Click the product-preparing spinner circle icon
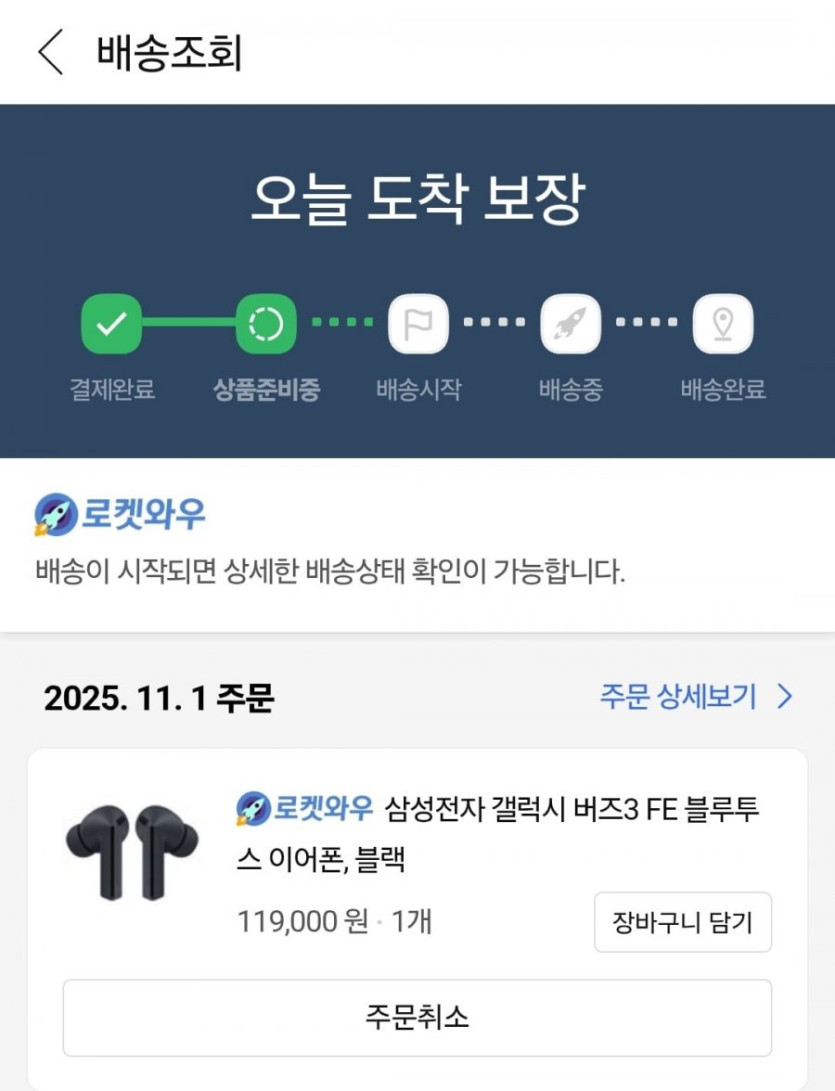Image resolution: width=835 pixels, height=1091 pixels. [266, 323]
